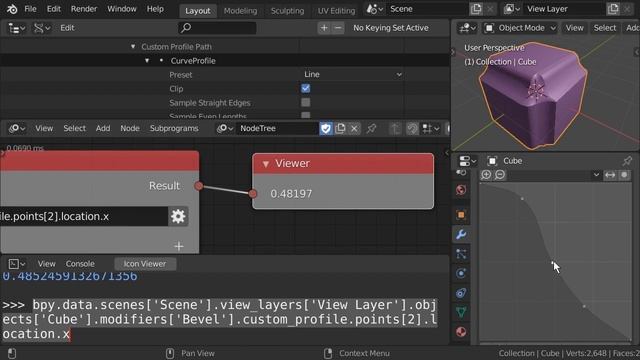This screenshot has width=640, height=360.
Task: Click the new view layer icon
Action: 613,9
